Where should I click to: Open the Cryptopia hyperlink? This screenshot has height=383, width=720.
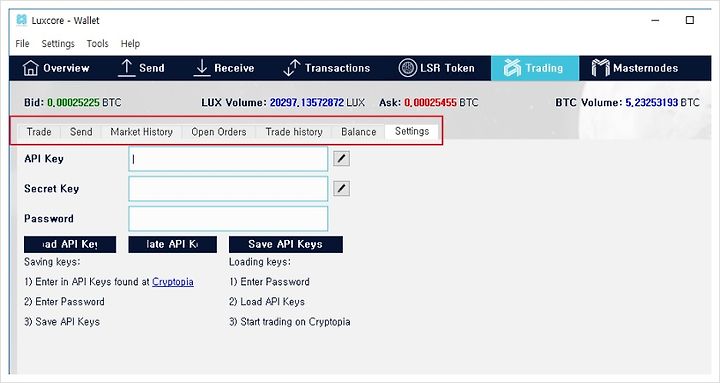coord(173,282)
